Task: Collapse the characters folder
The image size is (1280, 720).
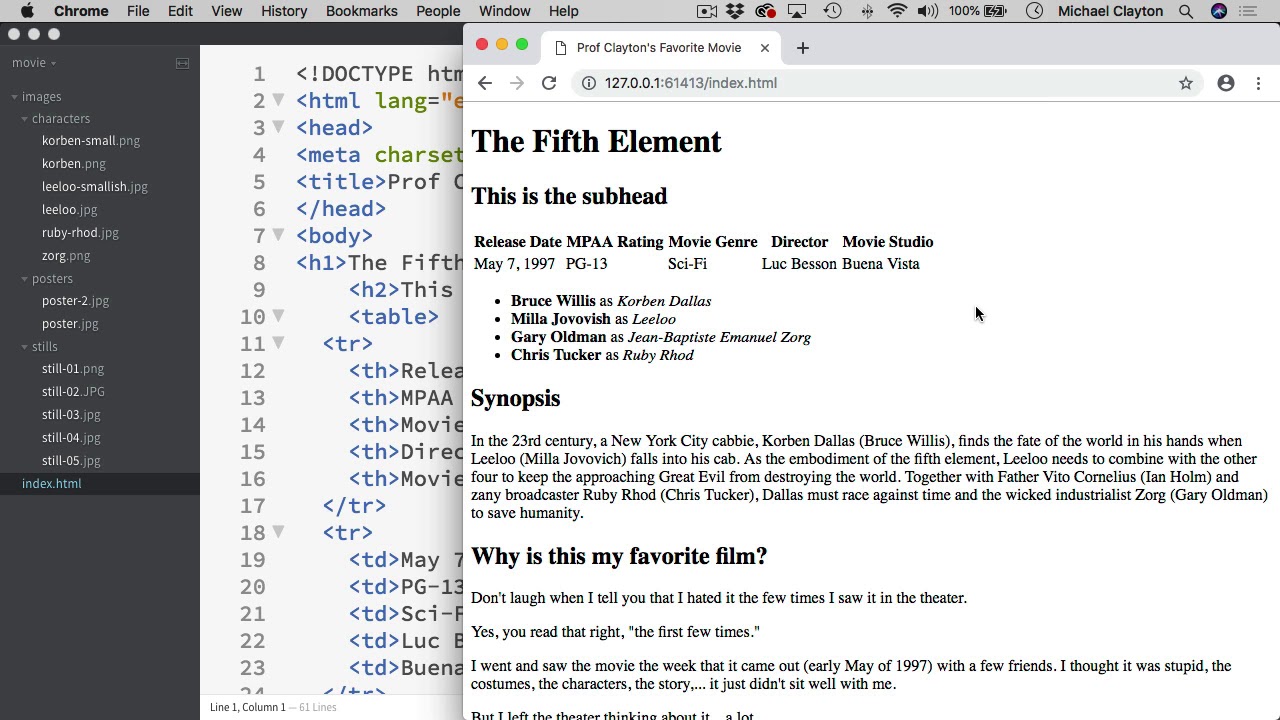Action: pyautogui.click(x=25, y=119)
